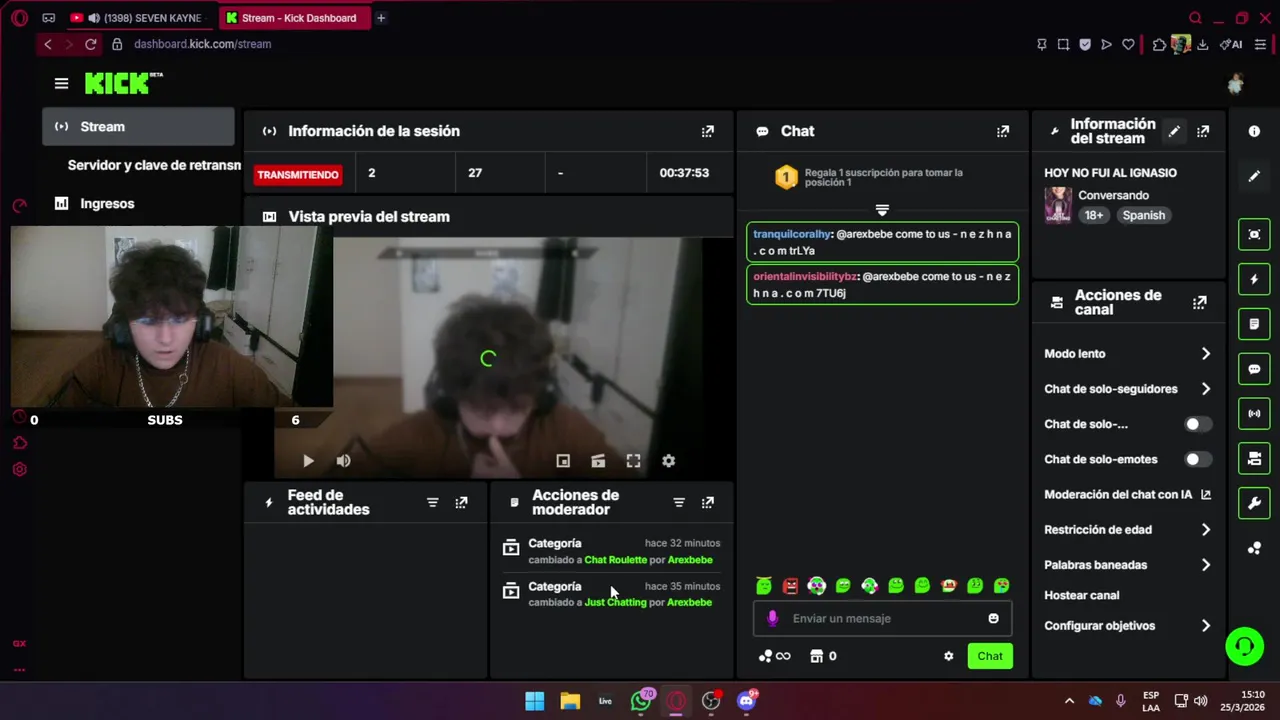1280x720 pixels.
Task: Toggle the lightning activity widget in the right sidebar
Action: pos(1254,279)
